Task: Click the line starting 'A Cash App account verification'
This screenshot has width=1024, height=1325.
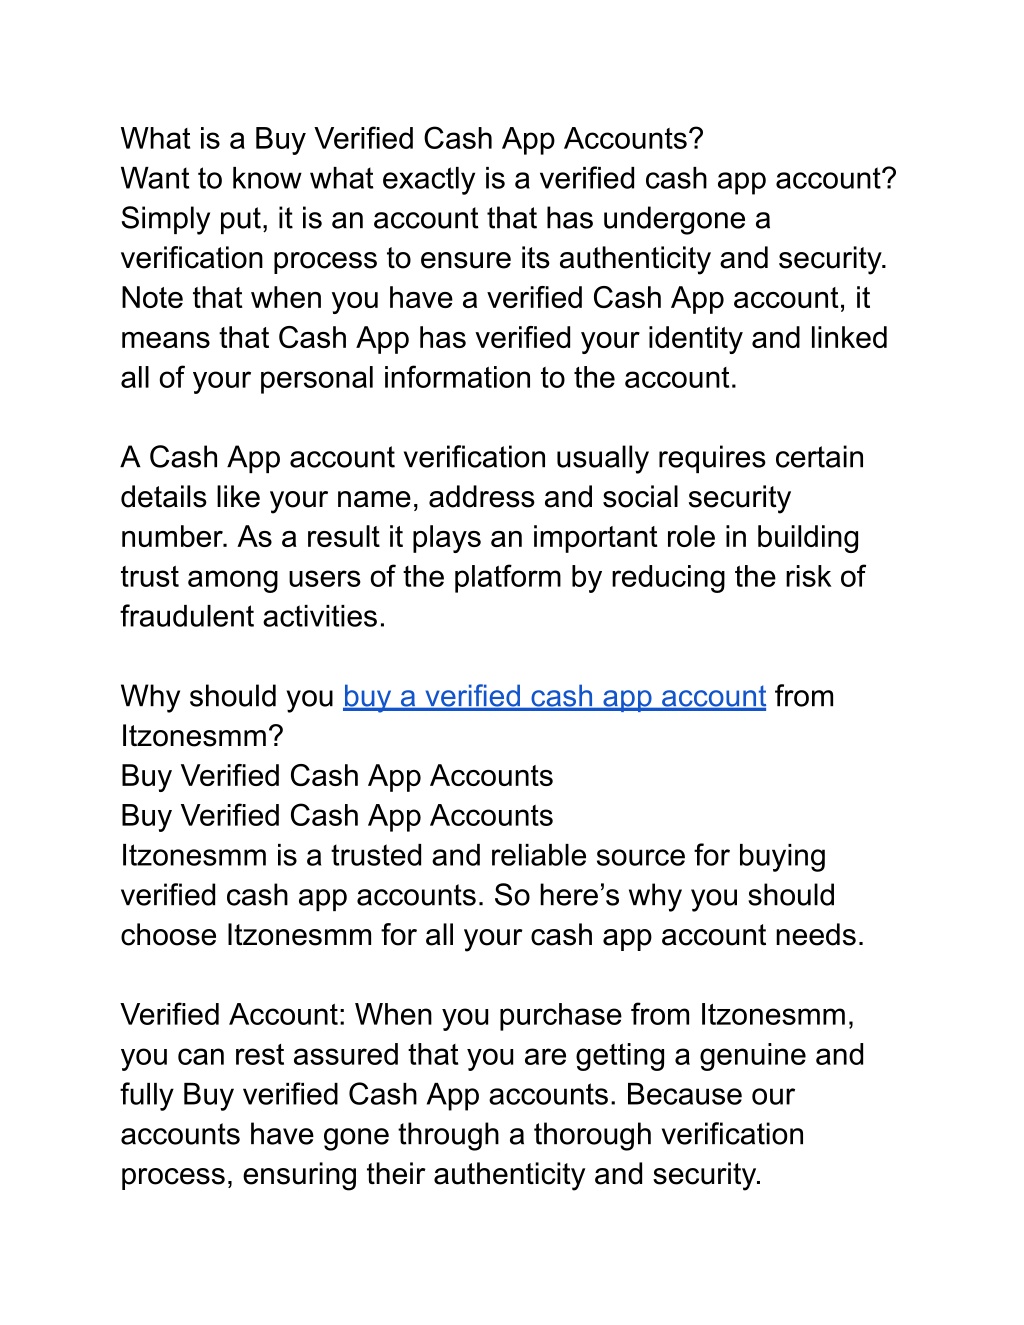Action: click(492, 458)
